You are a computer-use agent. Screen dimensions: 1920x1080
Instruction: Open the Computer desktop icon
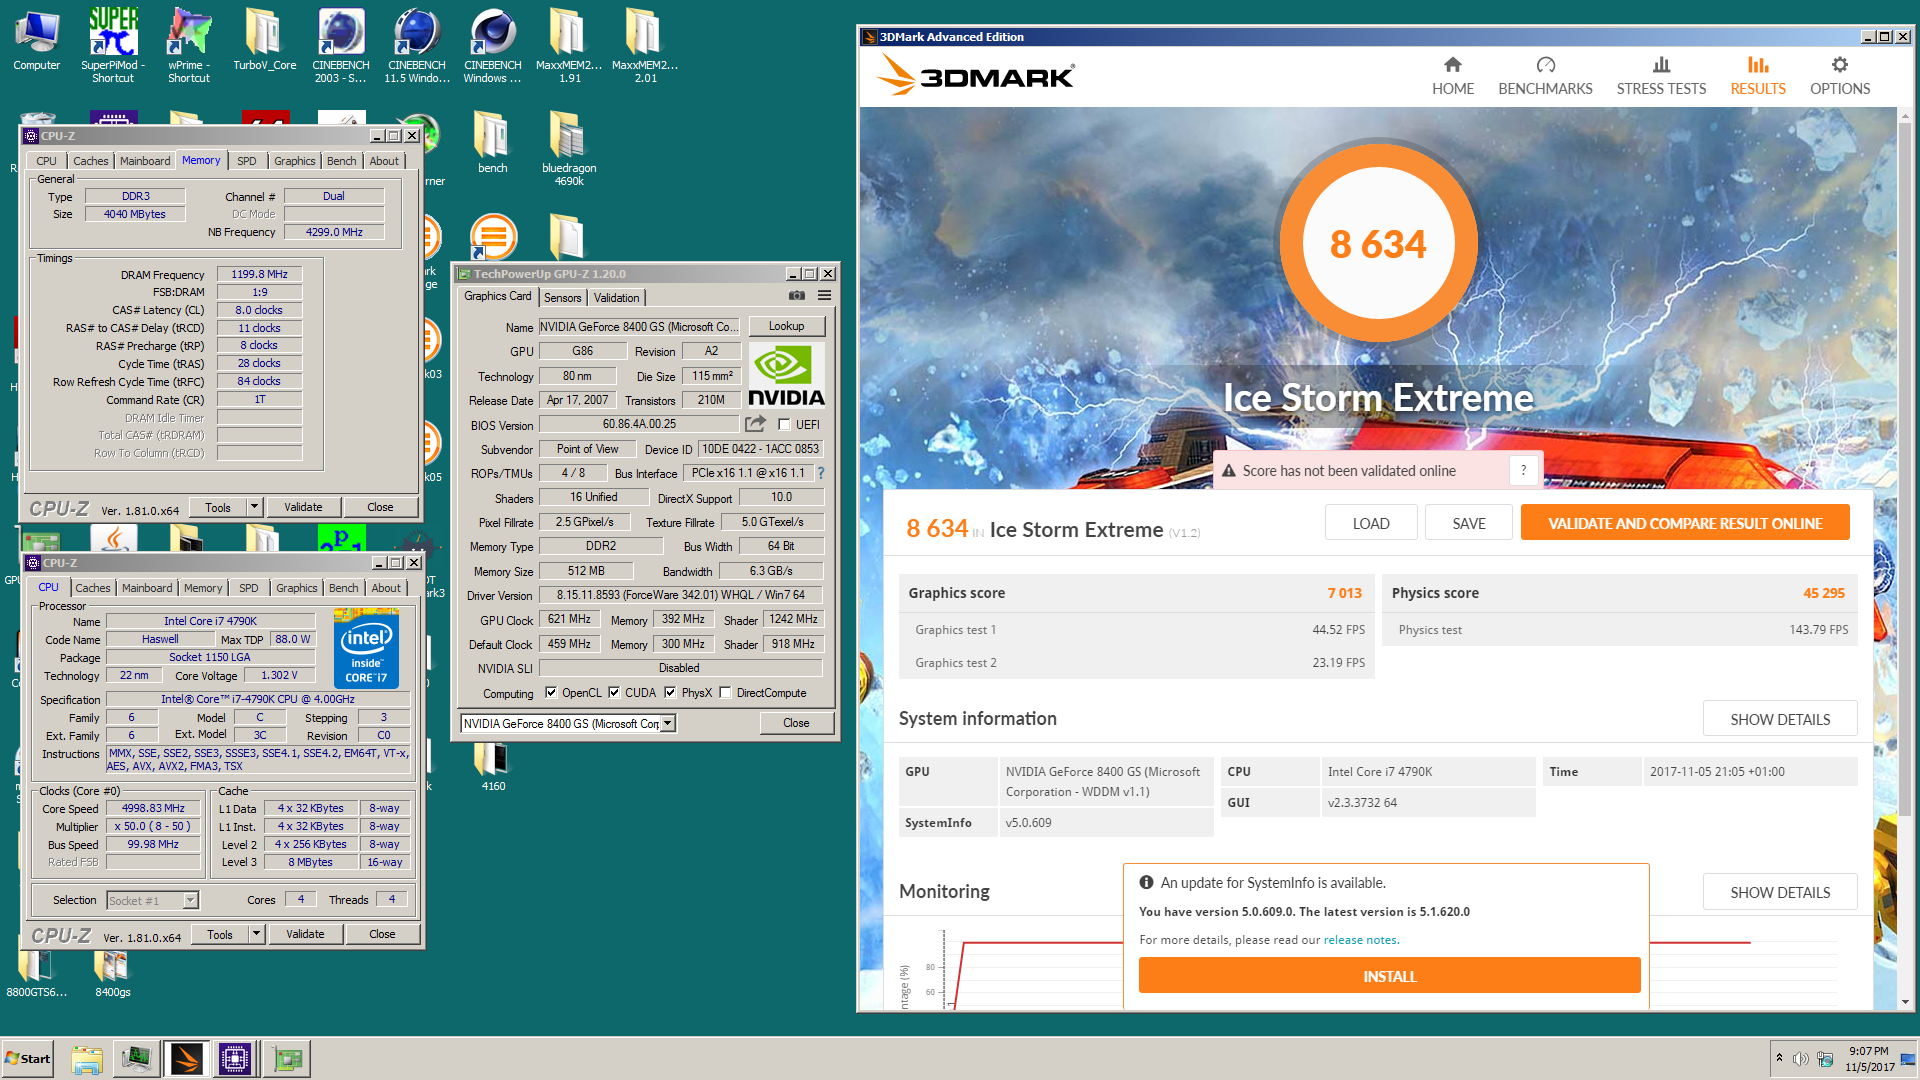[x=37, y=40]
